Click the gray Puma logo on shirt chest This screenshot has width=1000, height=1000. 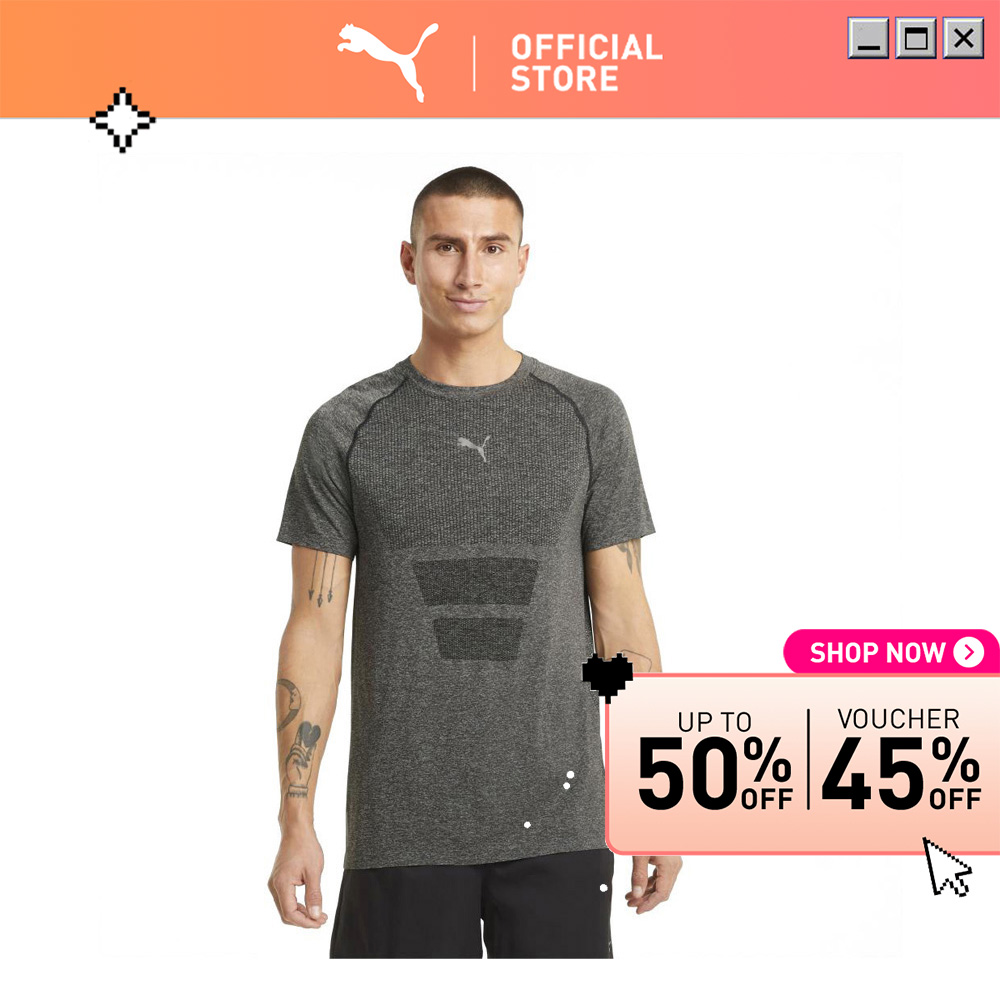pos(474,447)
